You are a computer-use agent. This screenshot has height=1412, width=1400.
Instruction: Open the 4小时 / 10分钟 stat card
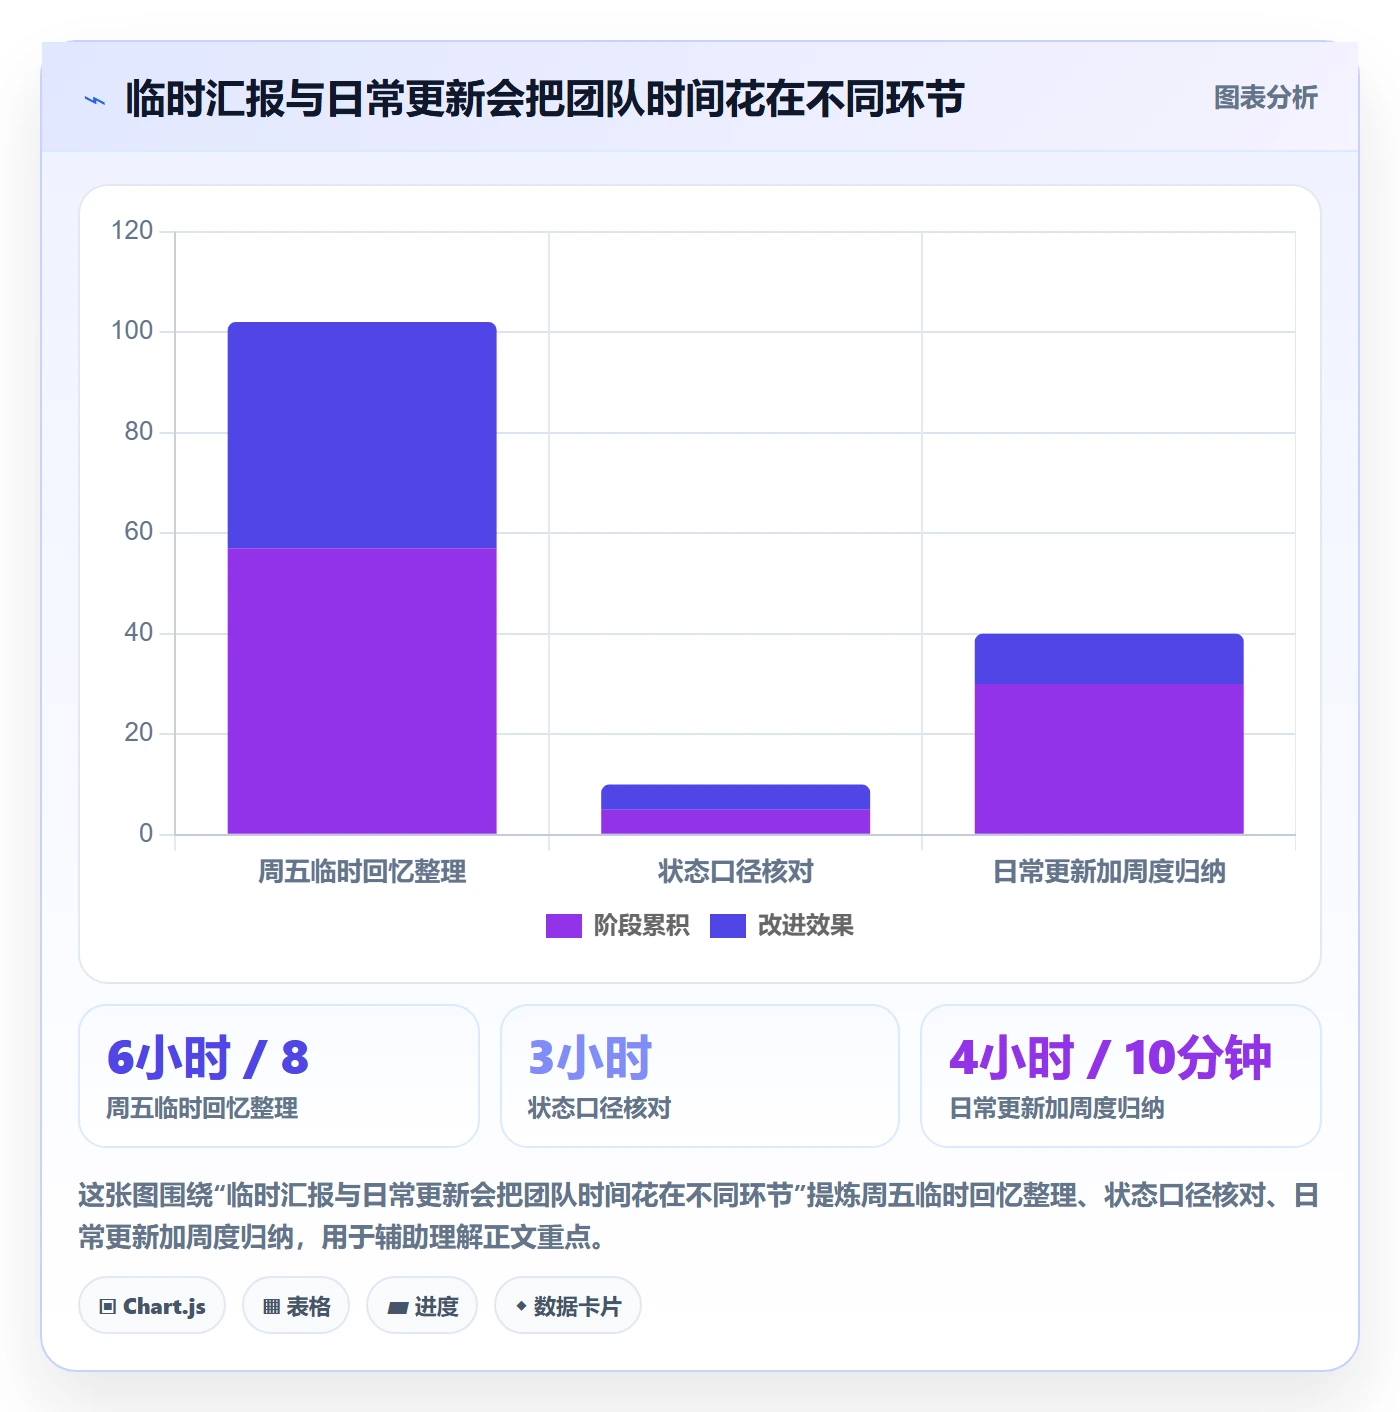(1121, 1076)
